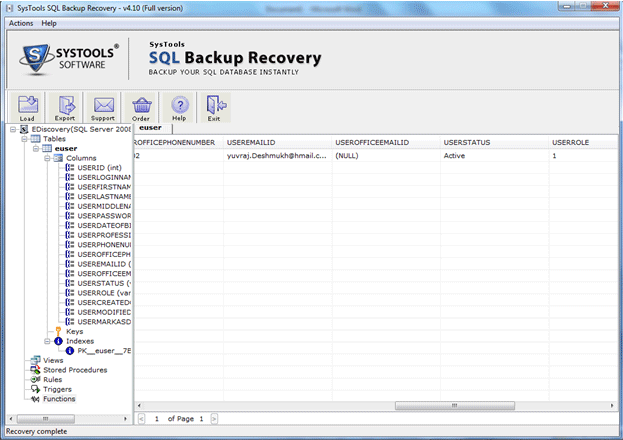This screenshot has width=623, height=440.
Task: Open Support via the envelope icon
Action: [x=103, y=107]
